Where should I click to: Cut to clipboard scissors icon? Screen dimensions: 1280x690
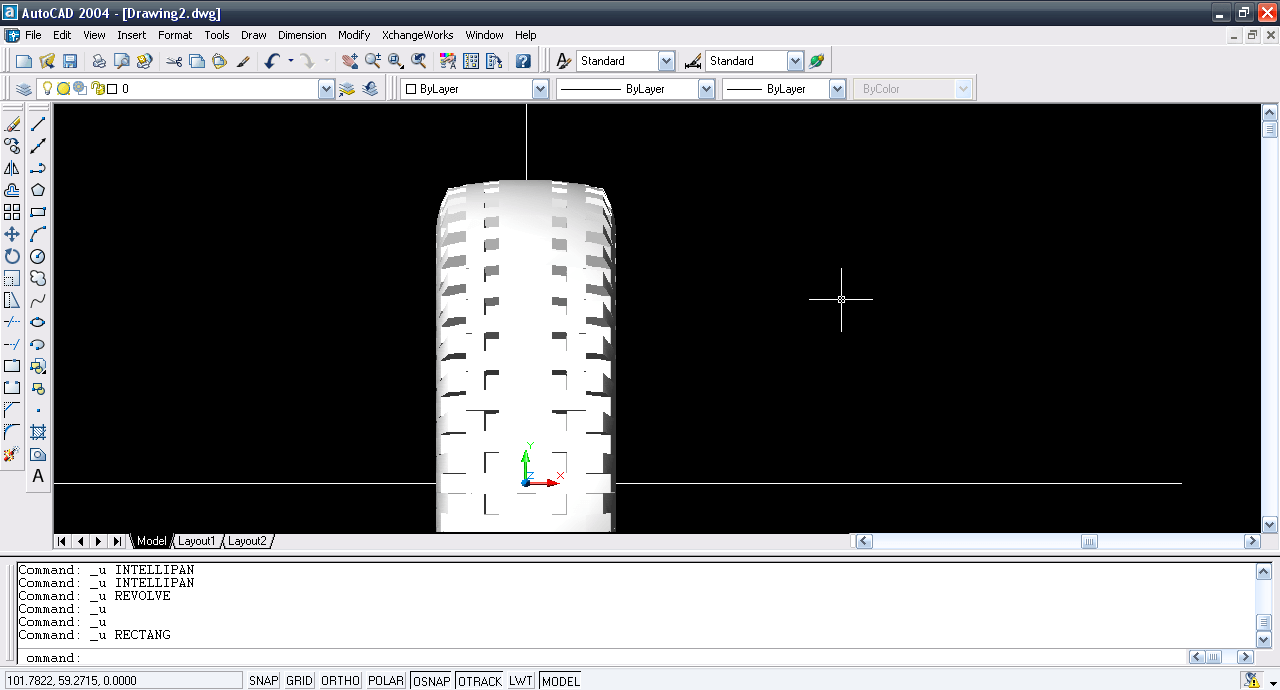pyautogui.click(x=174, y=61)
